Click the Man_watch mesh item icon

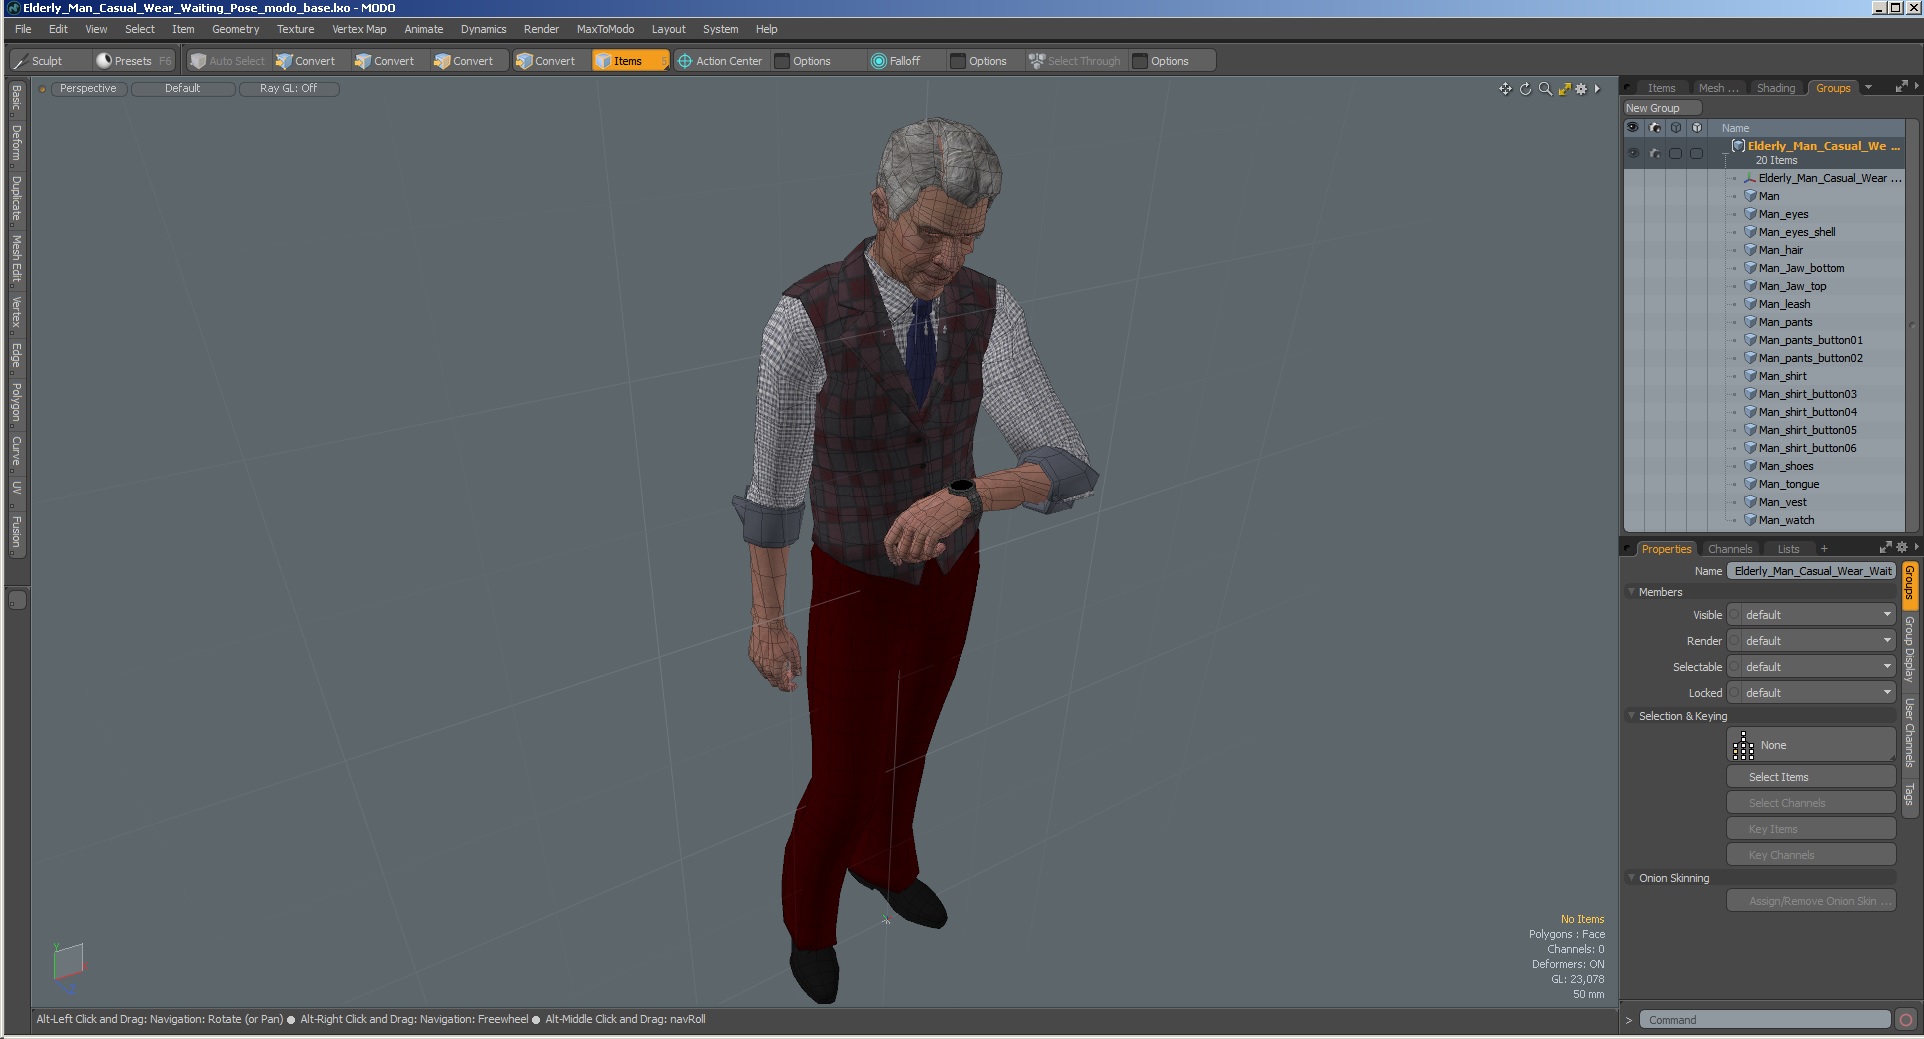(x=1751, y=520)
